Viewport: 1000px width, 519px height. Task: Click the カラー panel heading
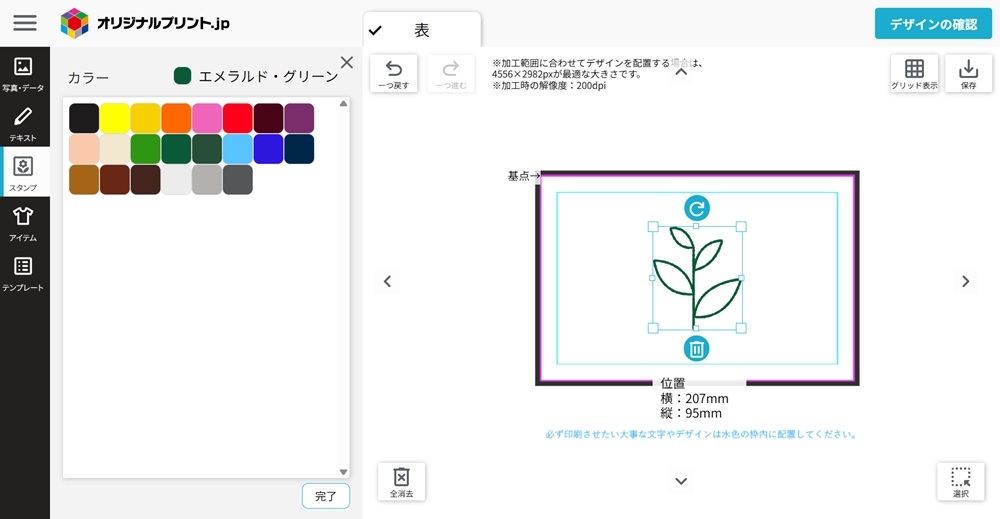(88, 78)
